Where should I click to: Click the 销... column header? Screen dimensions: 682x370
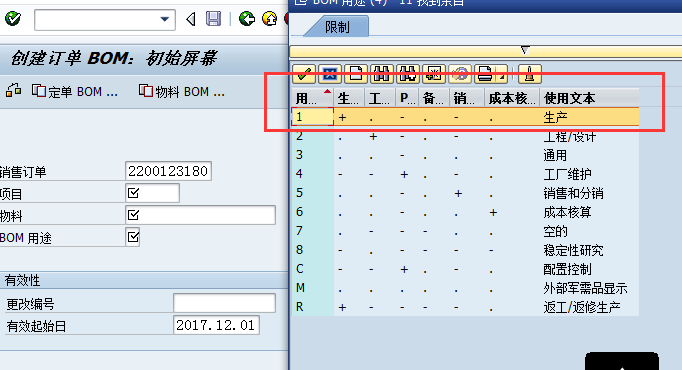tap(467, 98)
